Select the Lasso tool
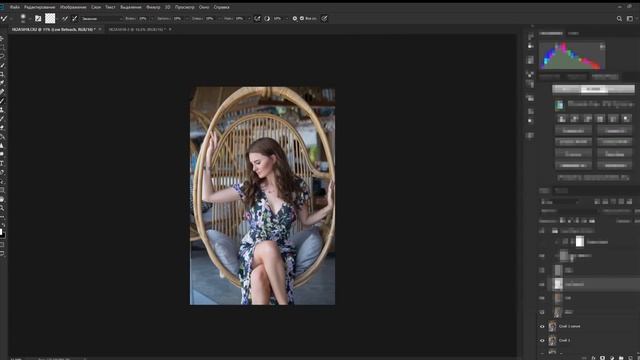Screen dimensions: 640x360 point(2,56)
